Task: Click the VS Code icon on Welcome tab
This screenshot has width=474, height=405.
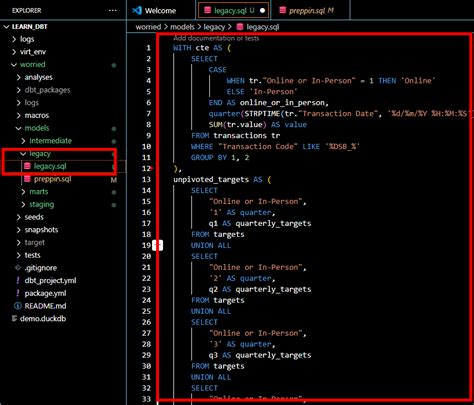Action: tap(137, 10)
